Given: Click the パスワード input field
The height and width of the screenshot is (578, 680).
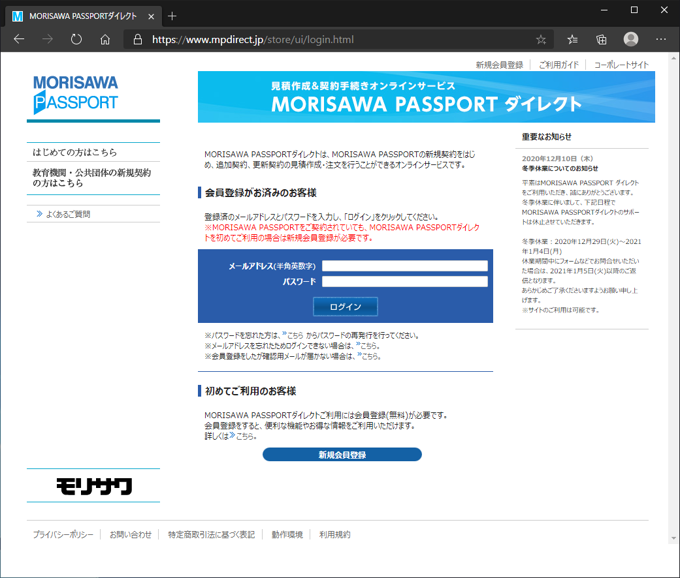Looking at the screenshot, I should coord(405,281).
